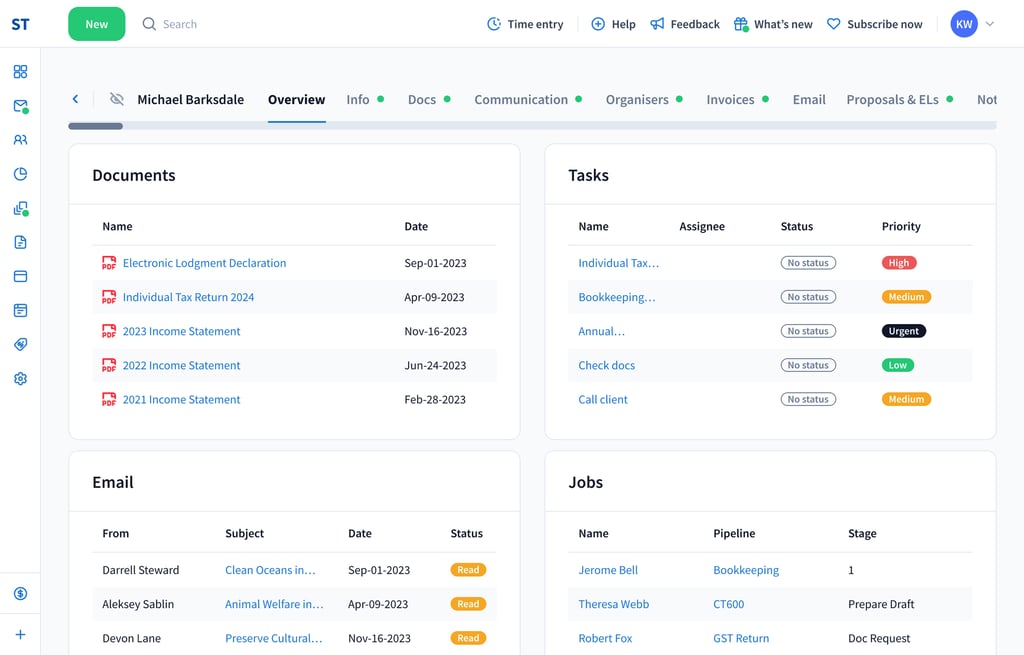Open Electronic Lodgment Declaration document

[204, 263]
